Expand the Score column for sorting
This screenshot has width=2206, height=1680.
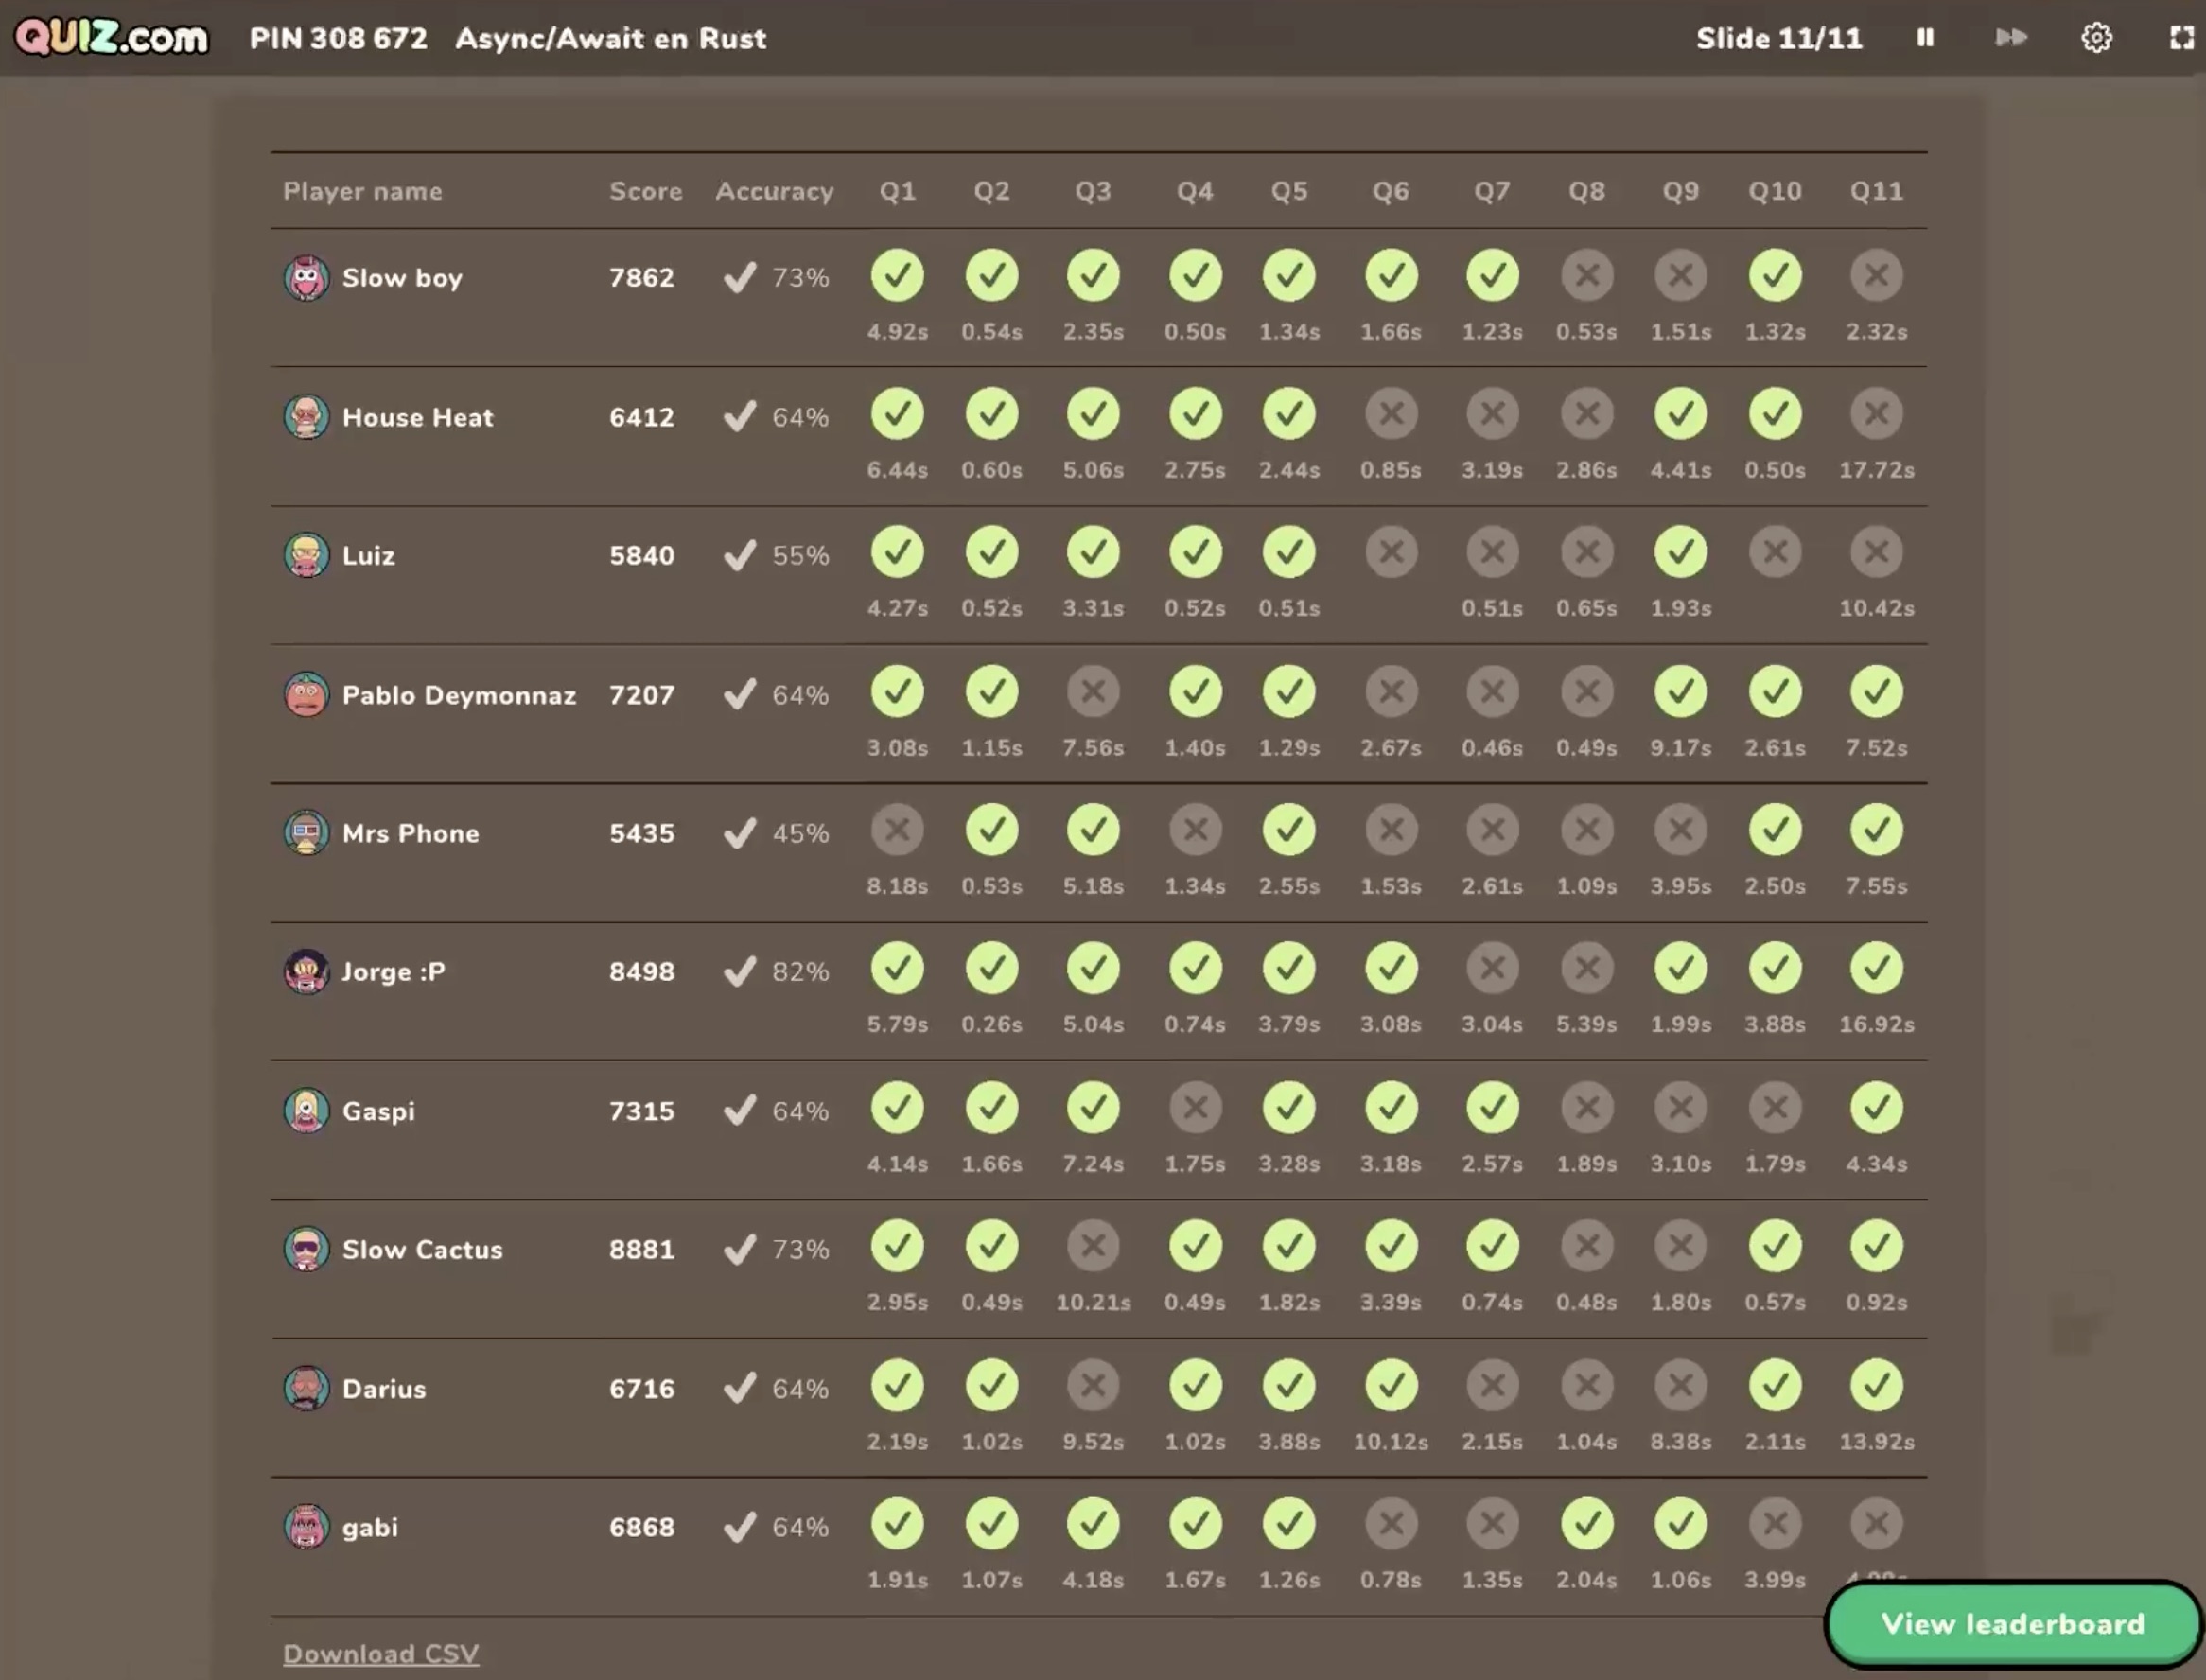point(645,191)
